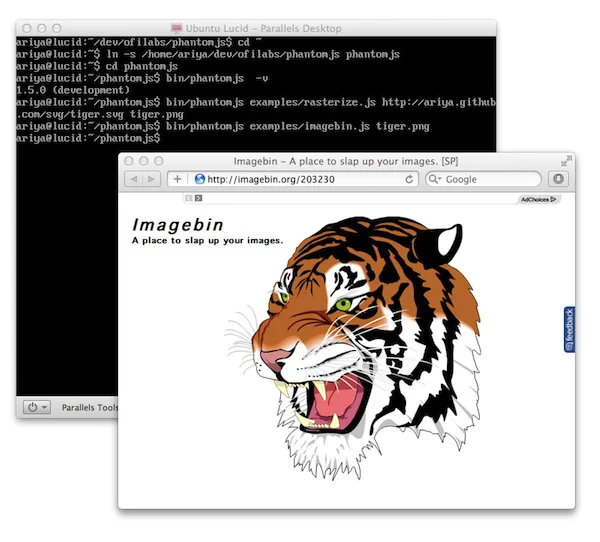
Task: Open the Imagebin logo heading link
Action: pyautogui.click(x=178, y=225)
